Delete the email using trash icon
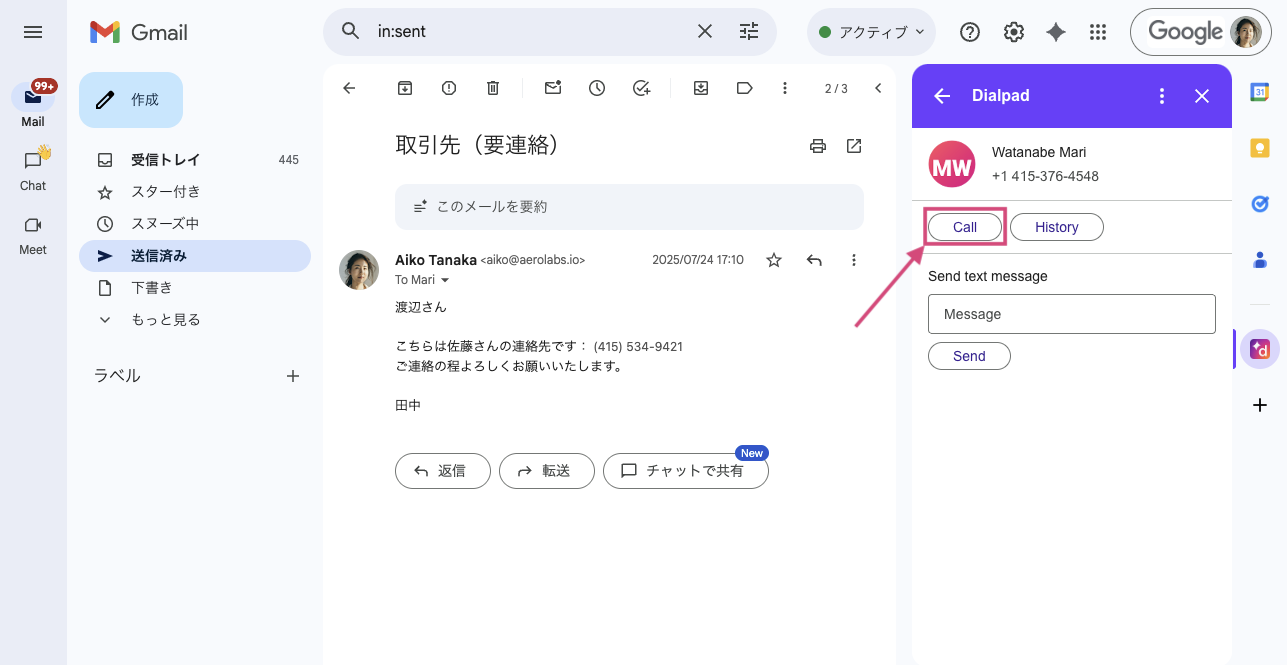 tap(493, 88)
